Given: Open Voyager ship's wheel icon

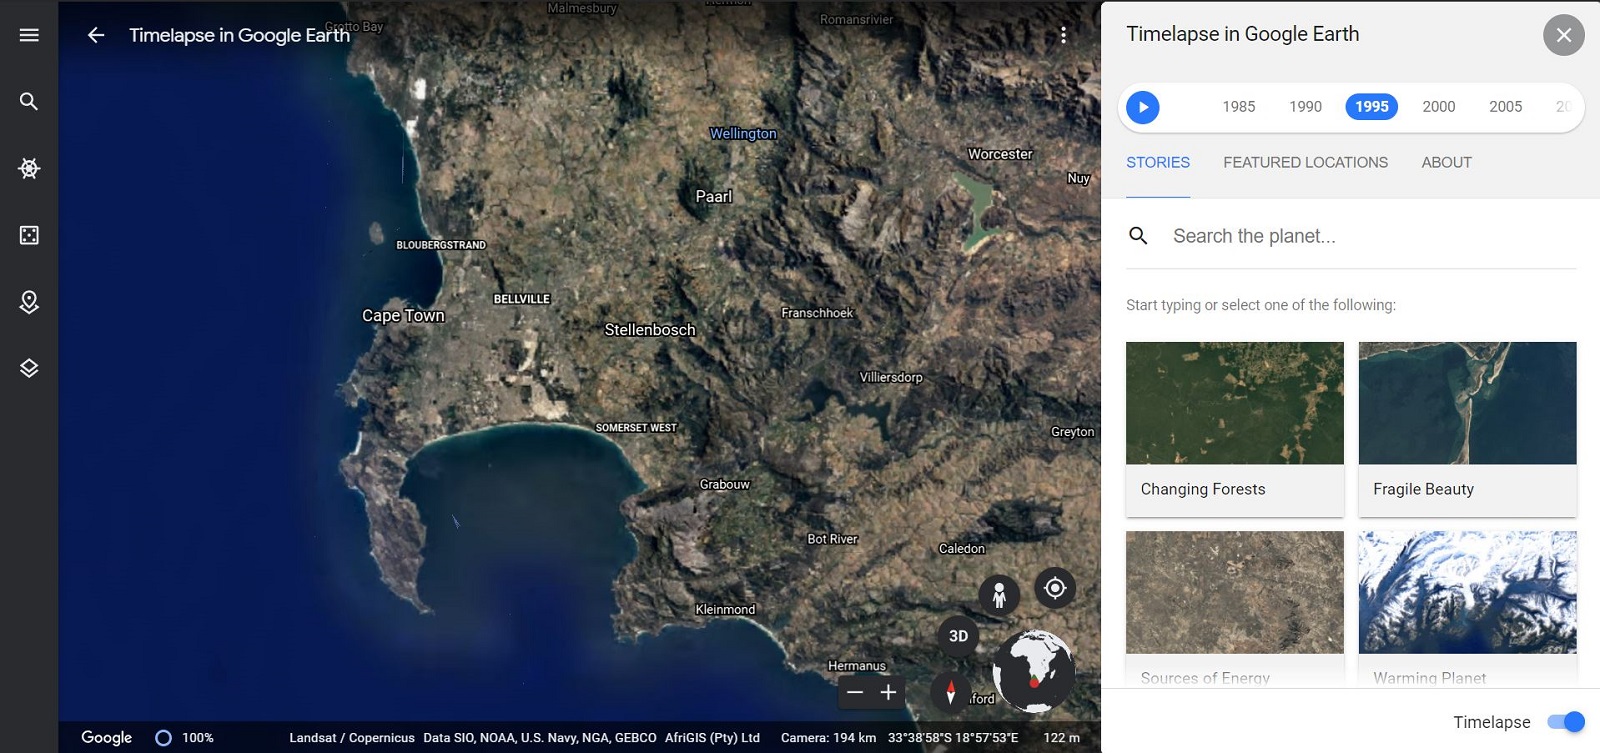Looking at the screenshot, I should pos(29,168).
